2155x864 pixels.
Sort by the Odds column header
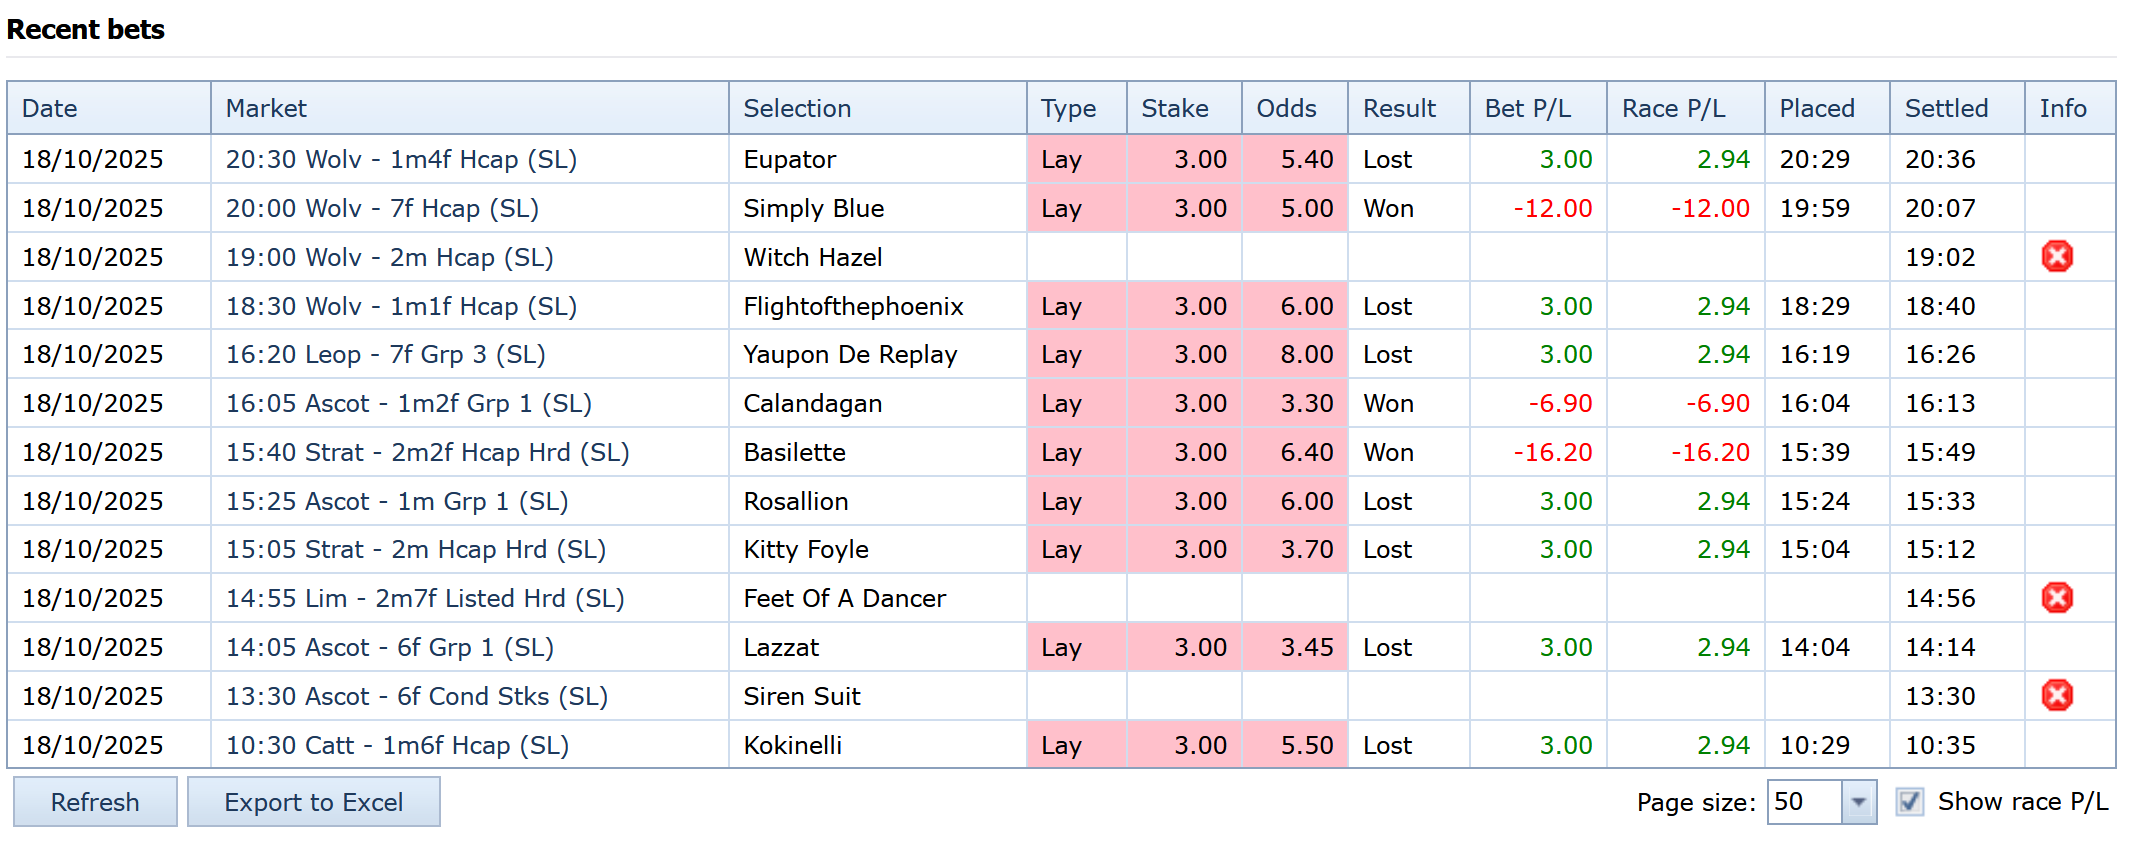[x=1286, y=108]
